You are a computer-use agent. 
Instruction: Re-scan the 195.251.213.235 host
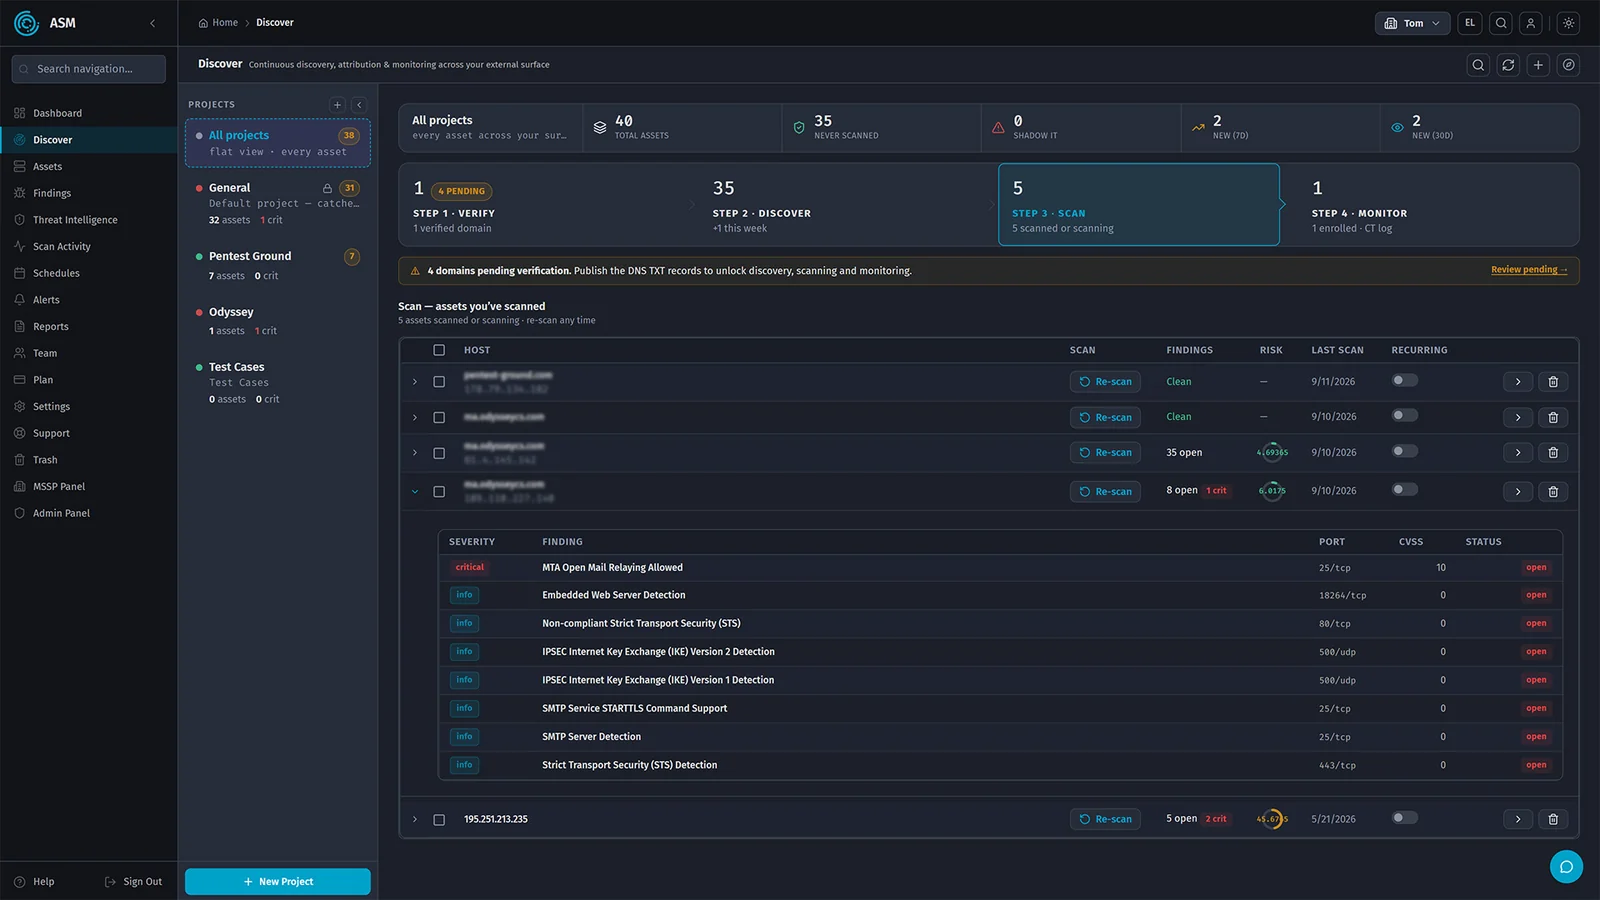pos(1105,819)
